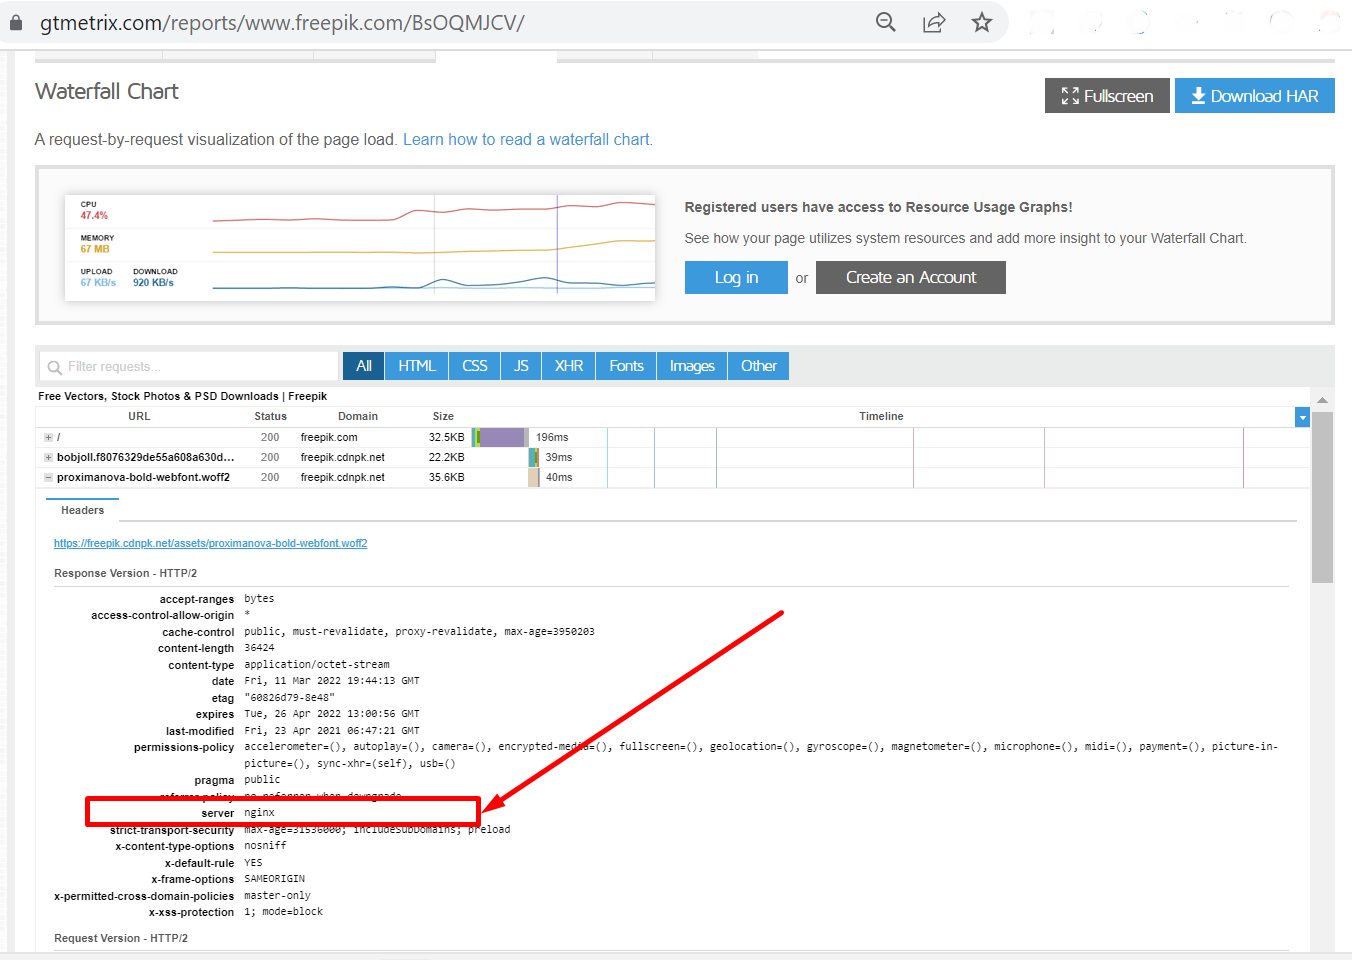
Task: Bookmark page with the star icon
Action: click(x=982, y=22)
